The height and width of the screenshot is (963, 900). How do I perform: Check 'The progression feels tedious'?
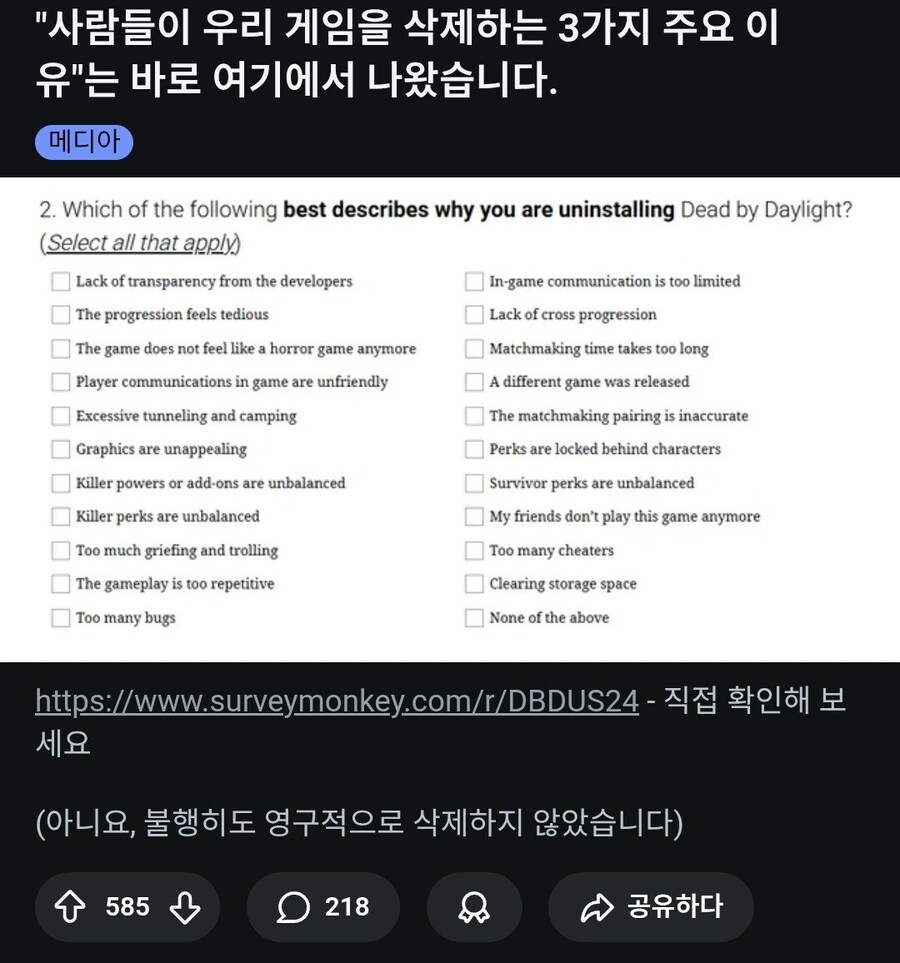coord(60,315)
